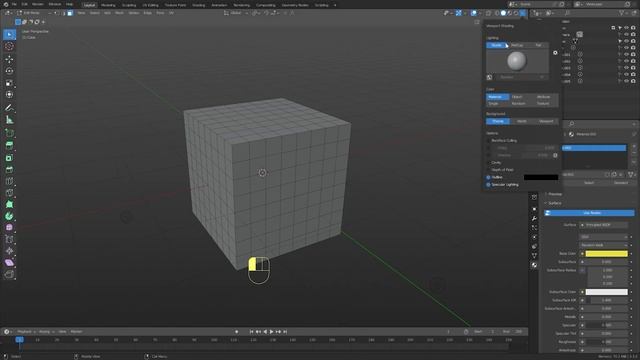Open the Modifiers wrench properties tab
The image size is (640, 360).
pyautogui.click(x=534, y=218)
